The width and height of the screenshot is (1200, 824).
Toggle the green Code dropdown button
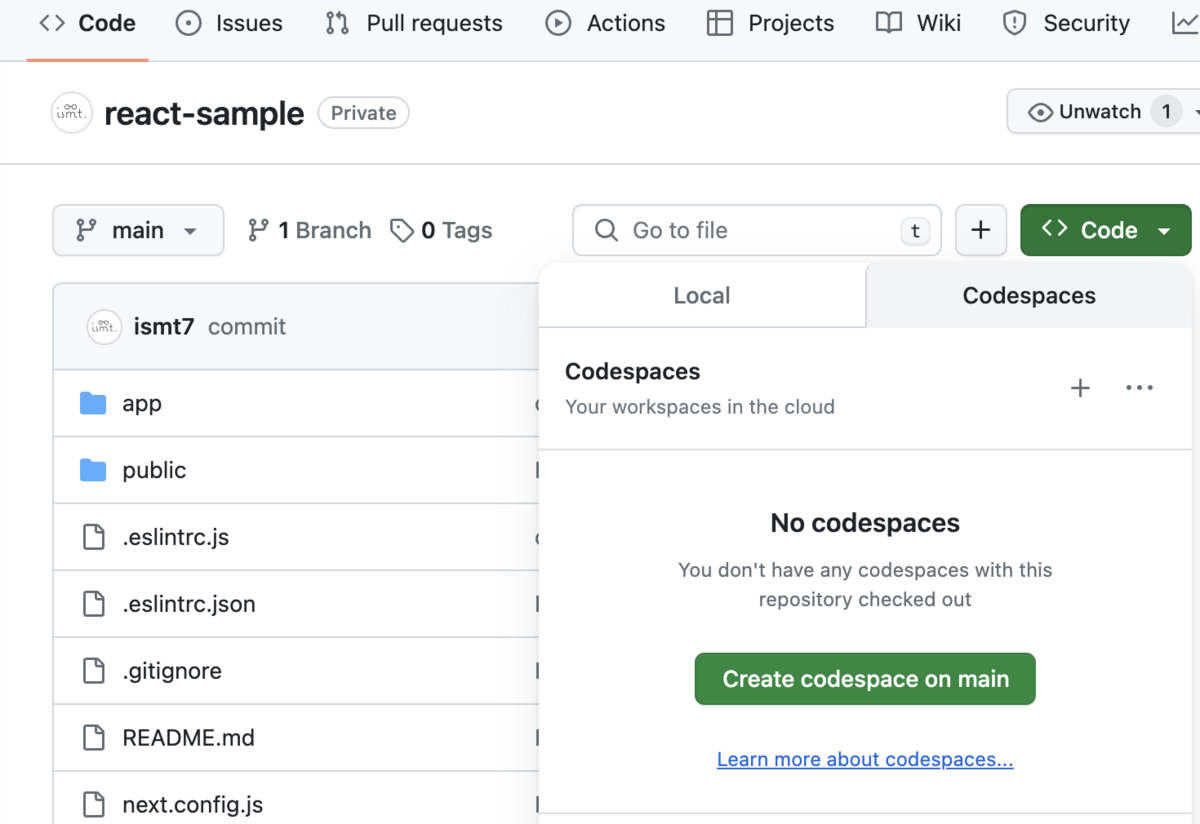(x=1106, y=230)
